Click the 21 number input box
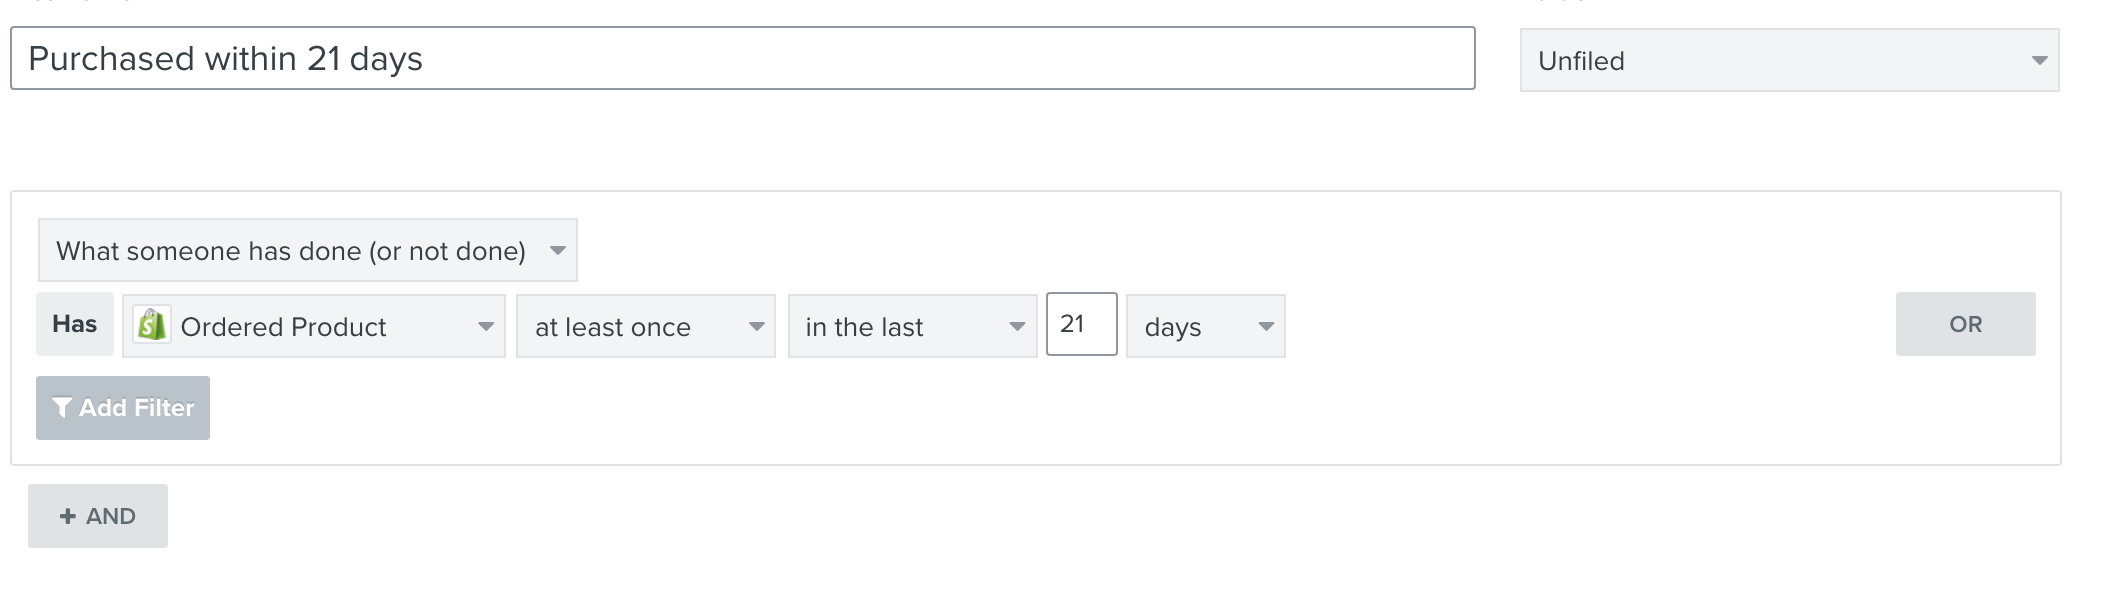Image resolution: width=2112 pixels, height=602 pixels. pyautogui.click(x=1082, y=324)
